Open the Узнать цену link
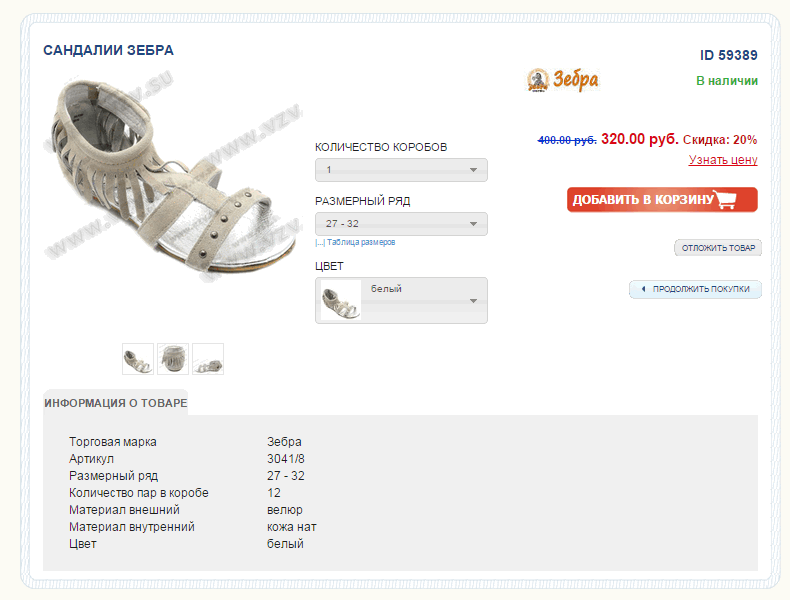 point(722,160)
